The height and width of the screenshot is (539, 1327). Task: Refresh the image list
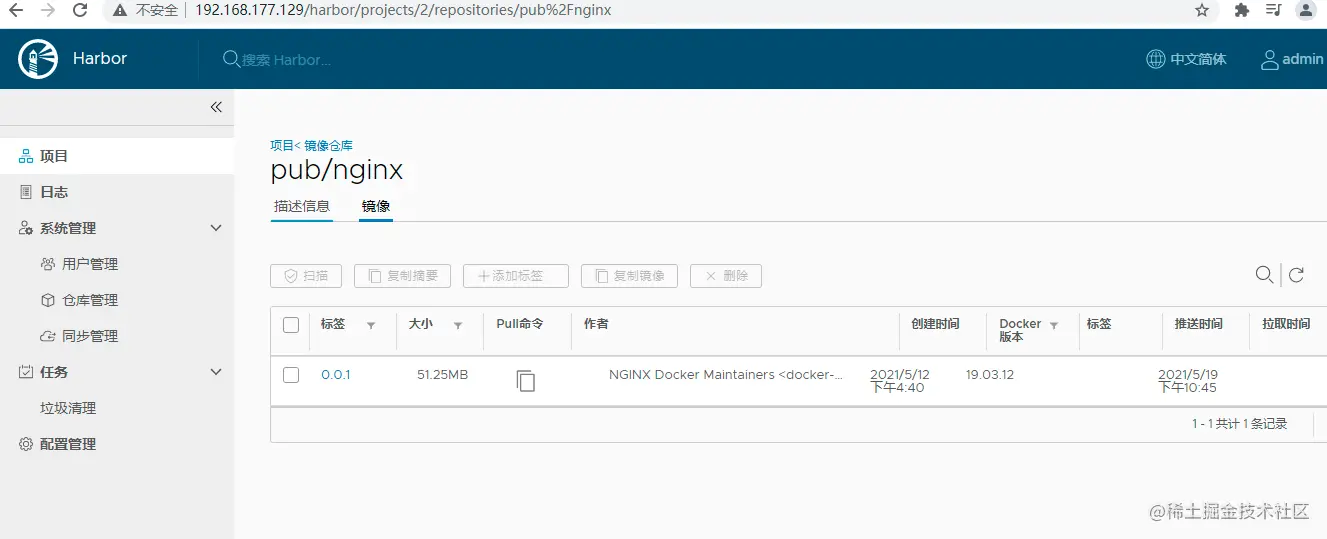(x=1297, y=275)
